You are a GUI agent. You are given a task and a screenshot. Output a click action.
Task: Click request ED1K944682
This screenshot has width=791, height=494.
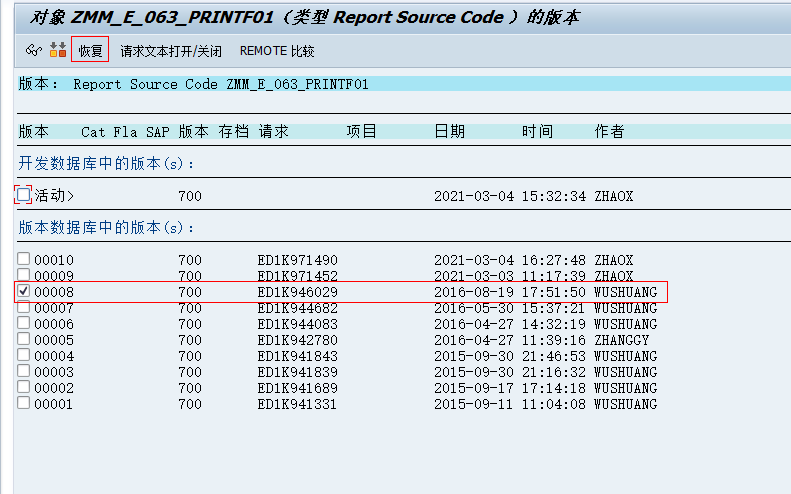coord(297,308)
